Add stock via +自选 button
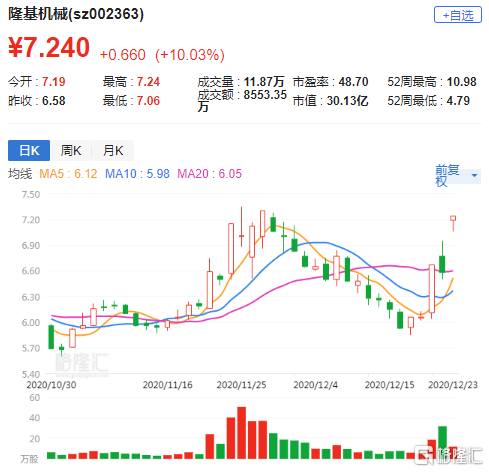Image resolution: width=489 pixels, height=472 pixels. (457, 15)
